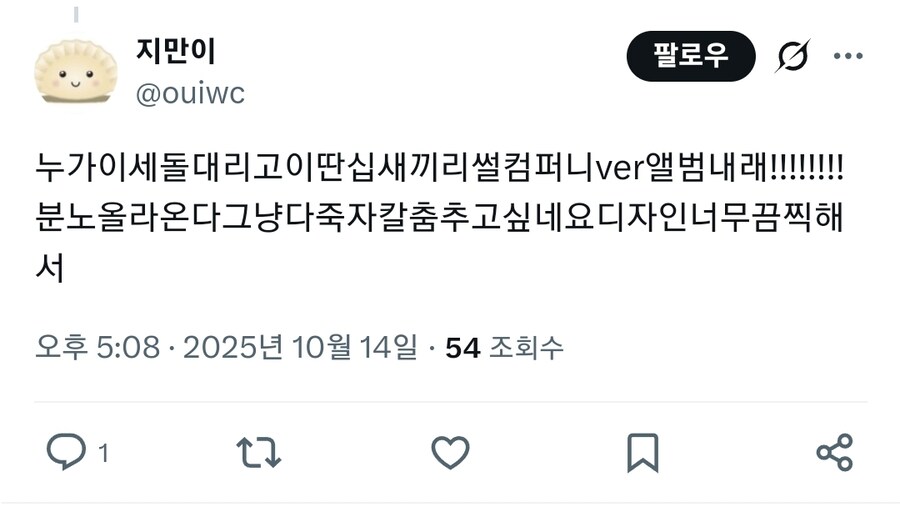
Task: Click the tweet line starting with 분노올라온다
Action: click(439, 217)
